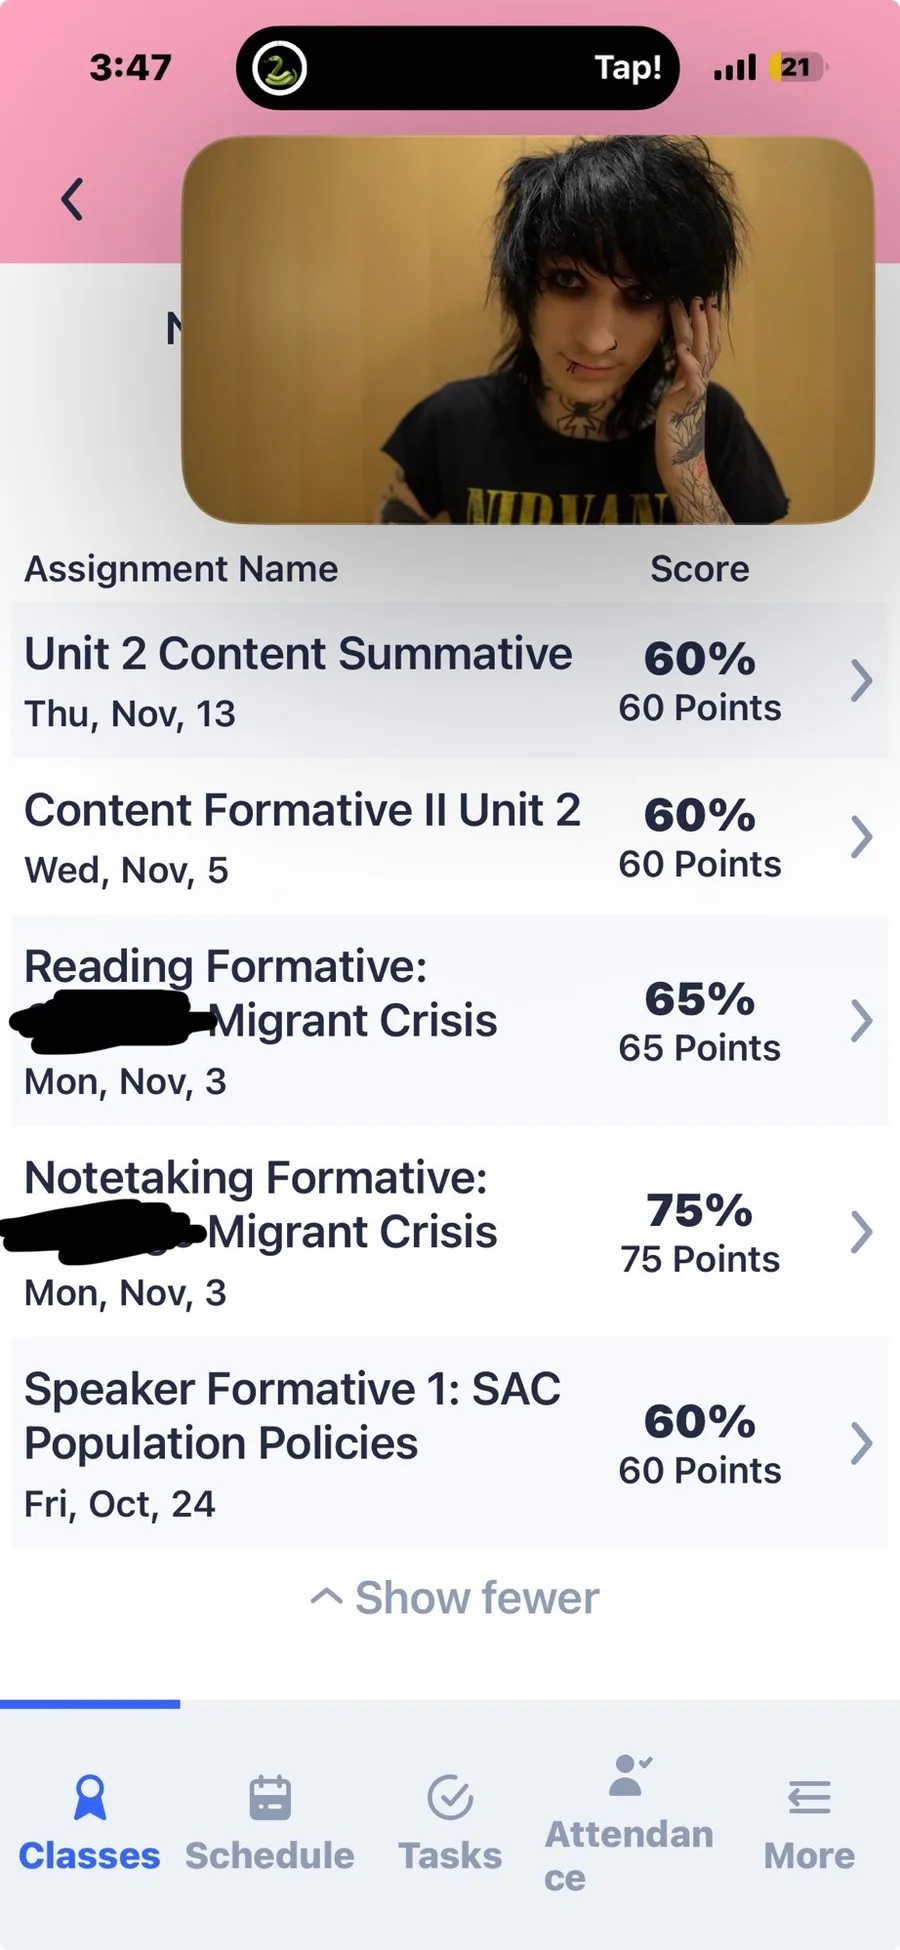
Task: Tap the Tasks checkmark icon
Action: click(x=450, y=1797)
